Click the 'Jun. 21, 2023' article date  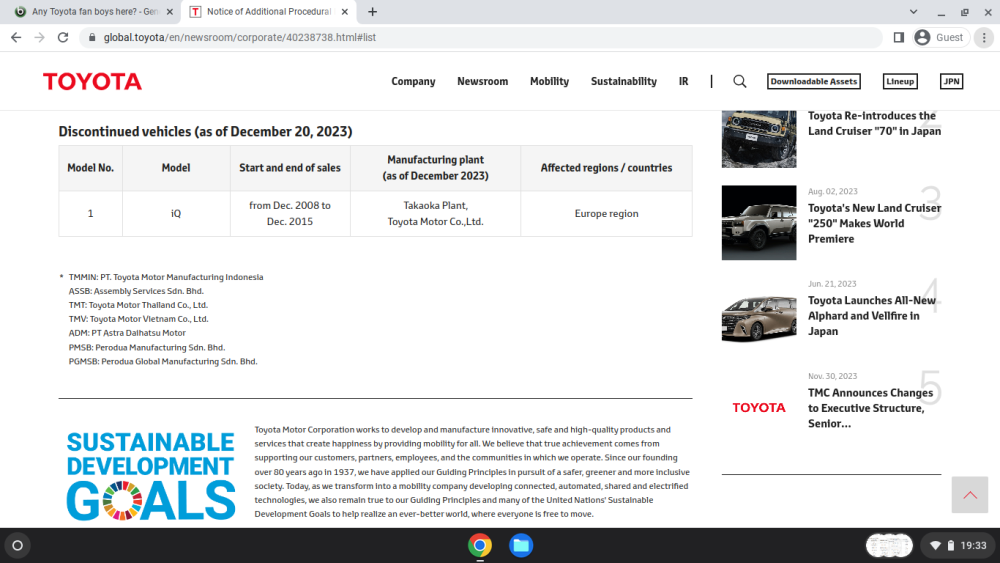tap(832, 284)
